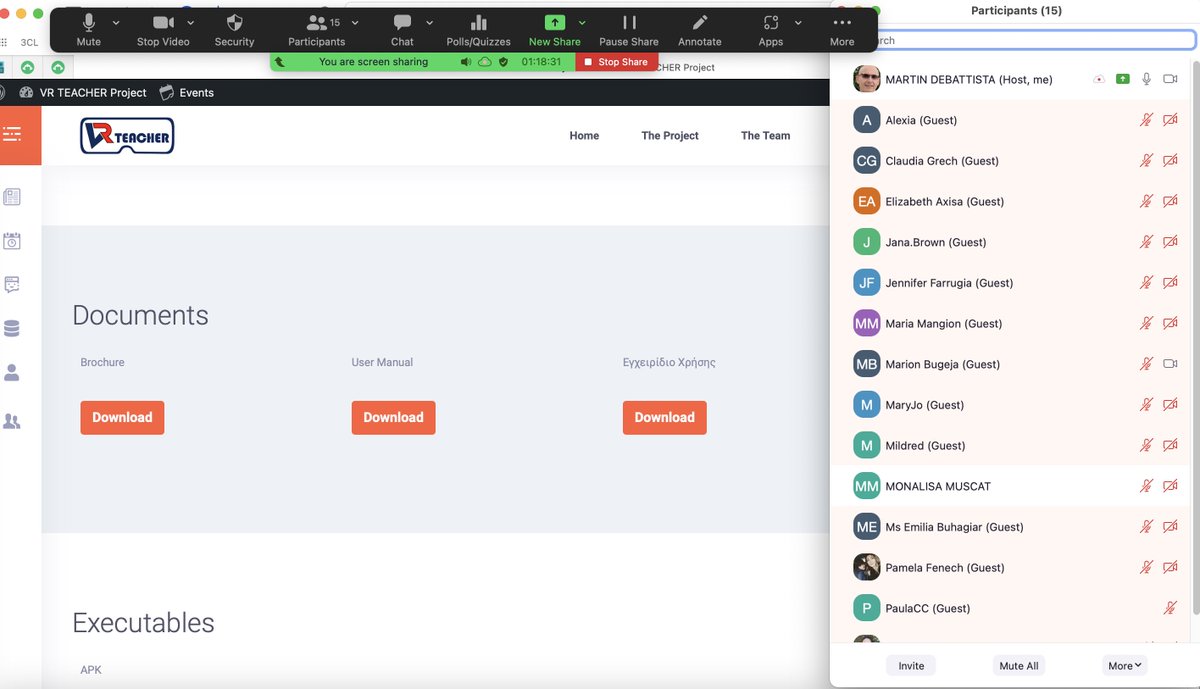
Task: Click the encryption shield icon in share bar
Action: coord(503,62)
